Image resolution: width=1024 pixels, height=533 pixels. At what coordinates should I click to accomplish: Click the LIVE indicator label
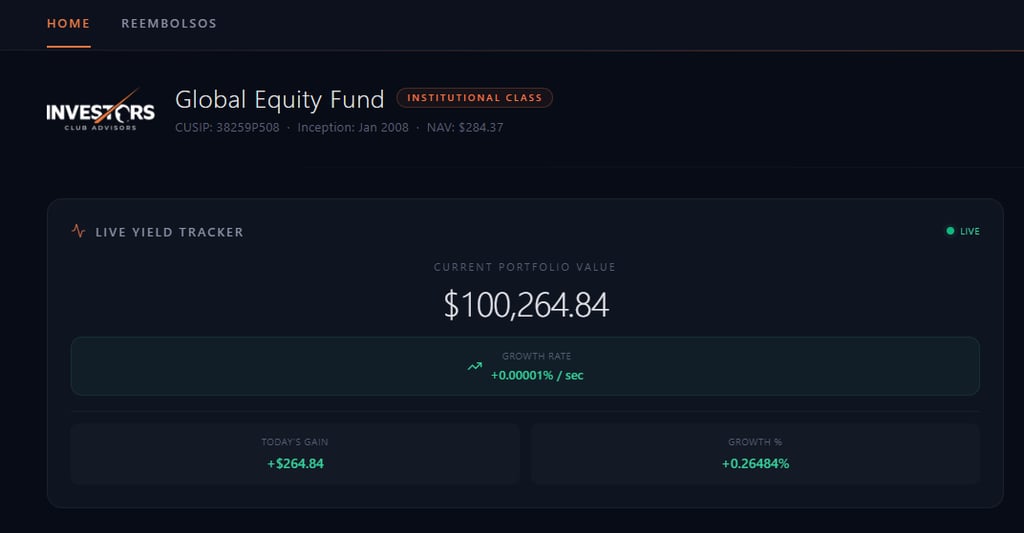coord(970,232)
